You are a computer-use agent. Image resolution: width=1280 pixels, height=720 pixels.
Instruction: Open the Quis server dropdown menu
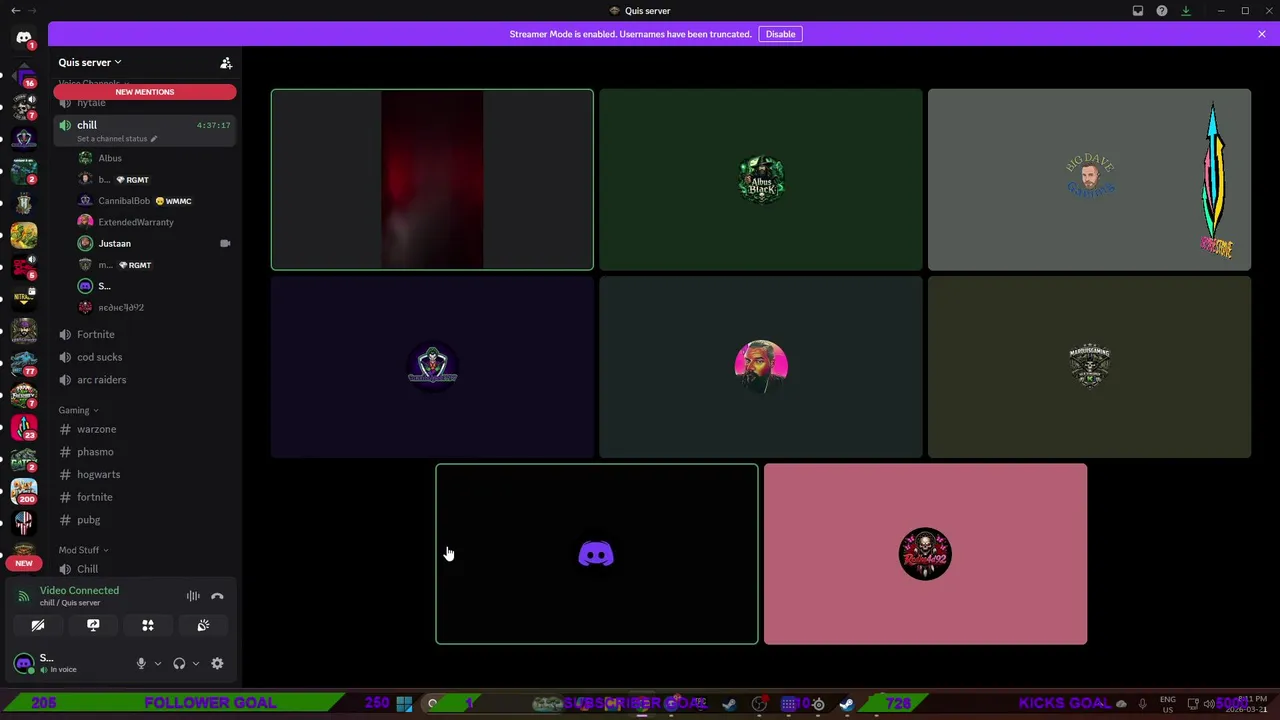[90, 62]
